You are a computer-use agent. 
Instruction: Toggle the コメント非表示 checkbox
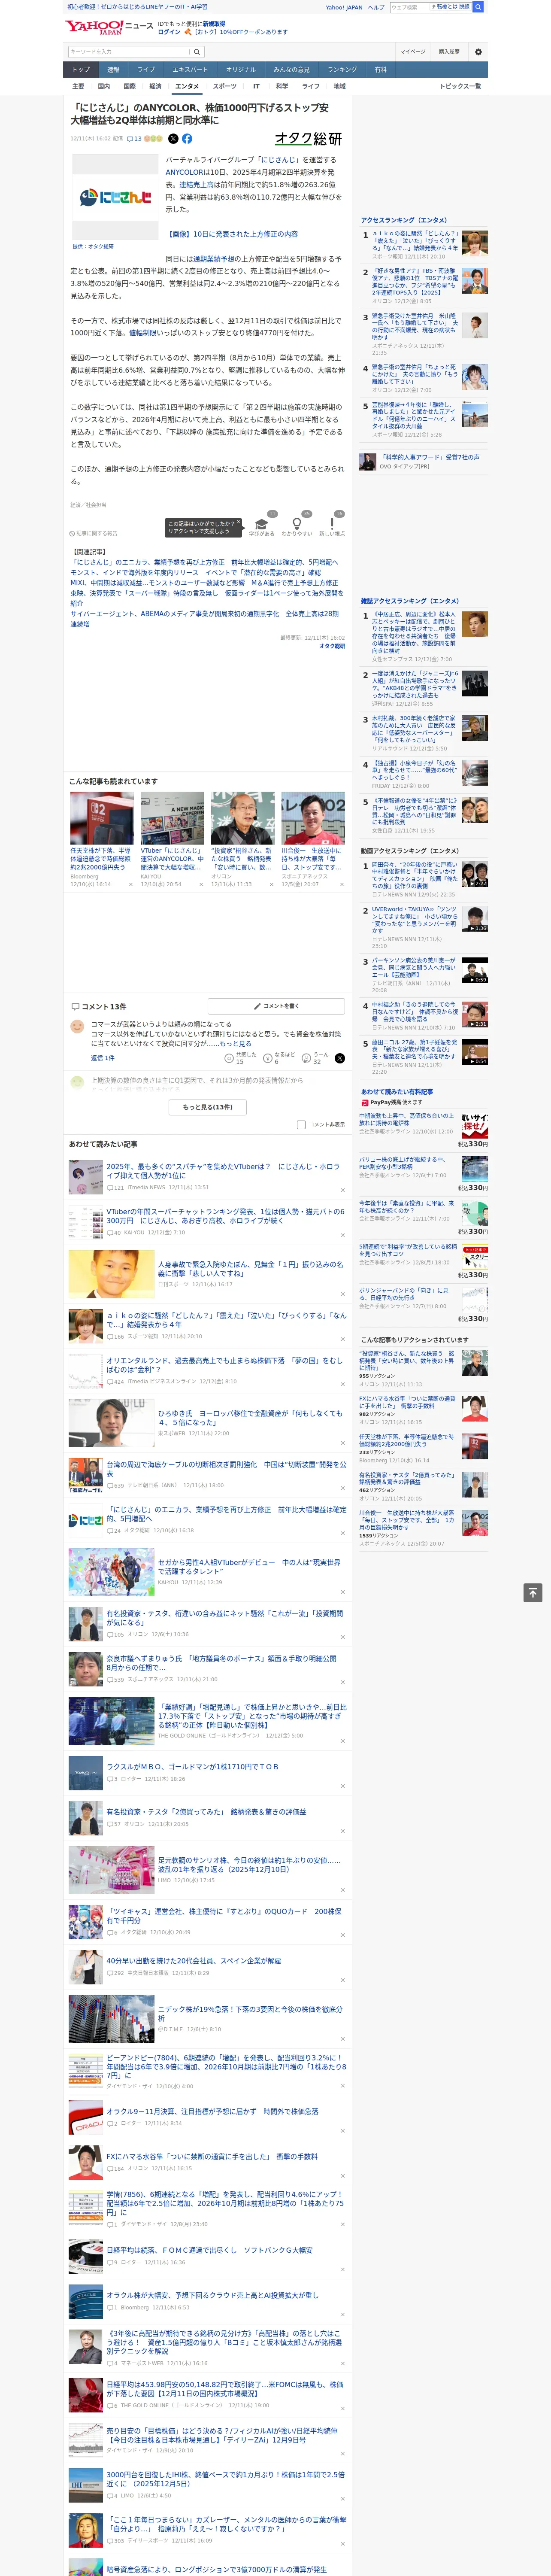(301, 1125)
